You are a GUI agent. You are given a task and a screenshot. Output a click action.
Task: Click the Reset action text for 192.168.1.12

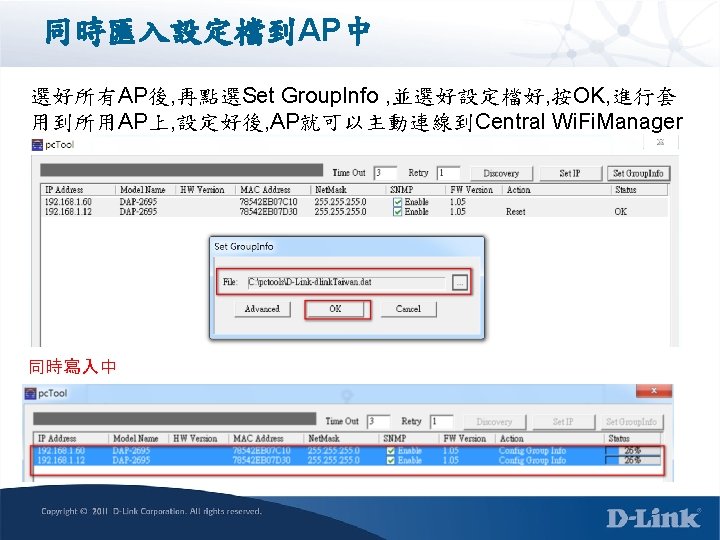516,212
